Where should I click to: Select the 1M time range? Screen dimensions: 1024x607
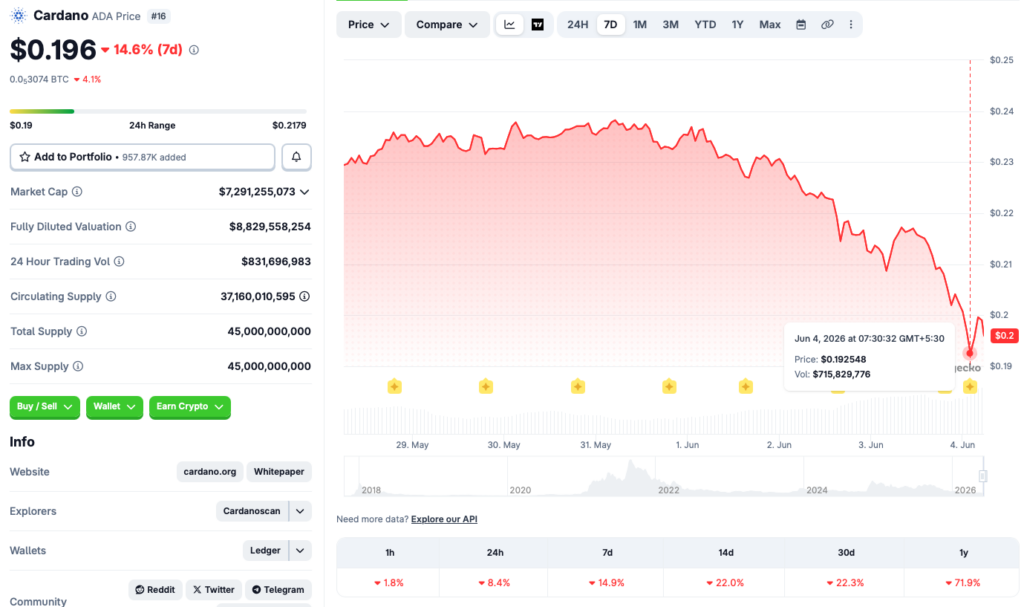pyautogui.click(x=640, y=25)
